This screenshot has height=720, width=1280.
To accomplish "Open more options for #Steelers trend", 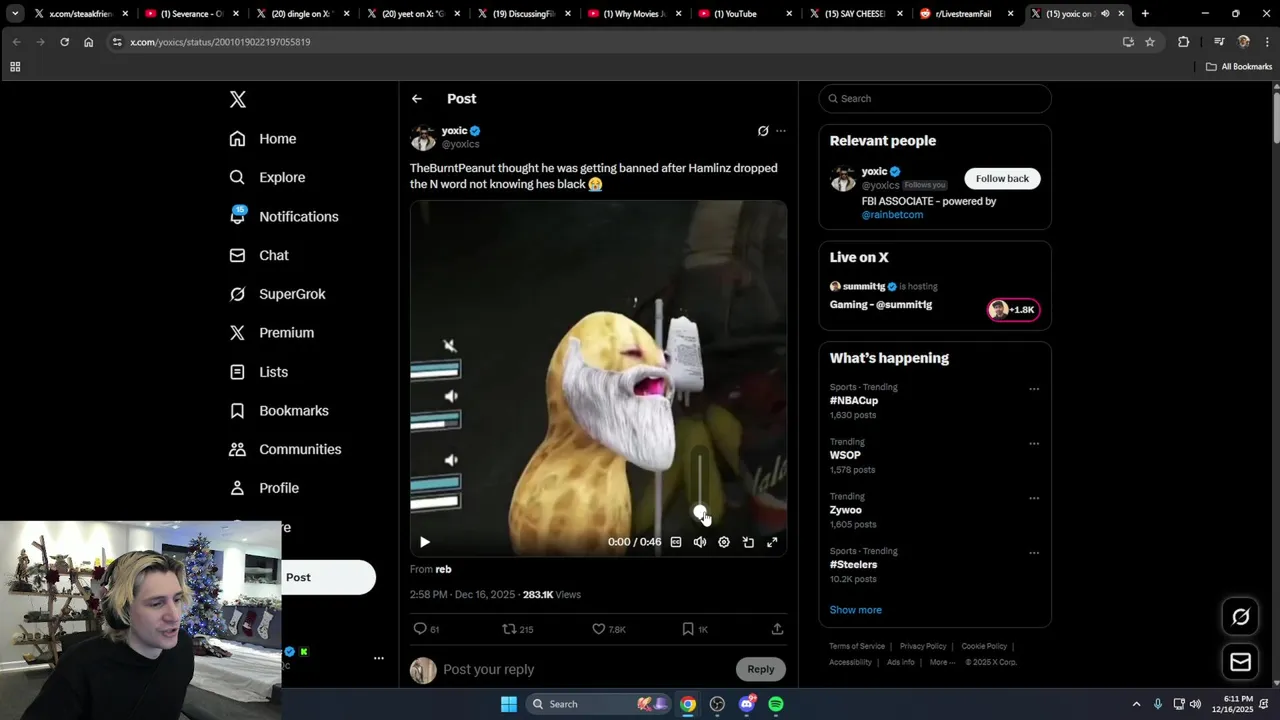I will [1034, 552].
